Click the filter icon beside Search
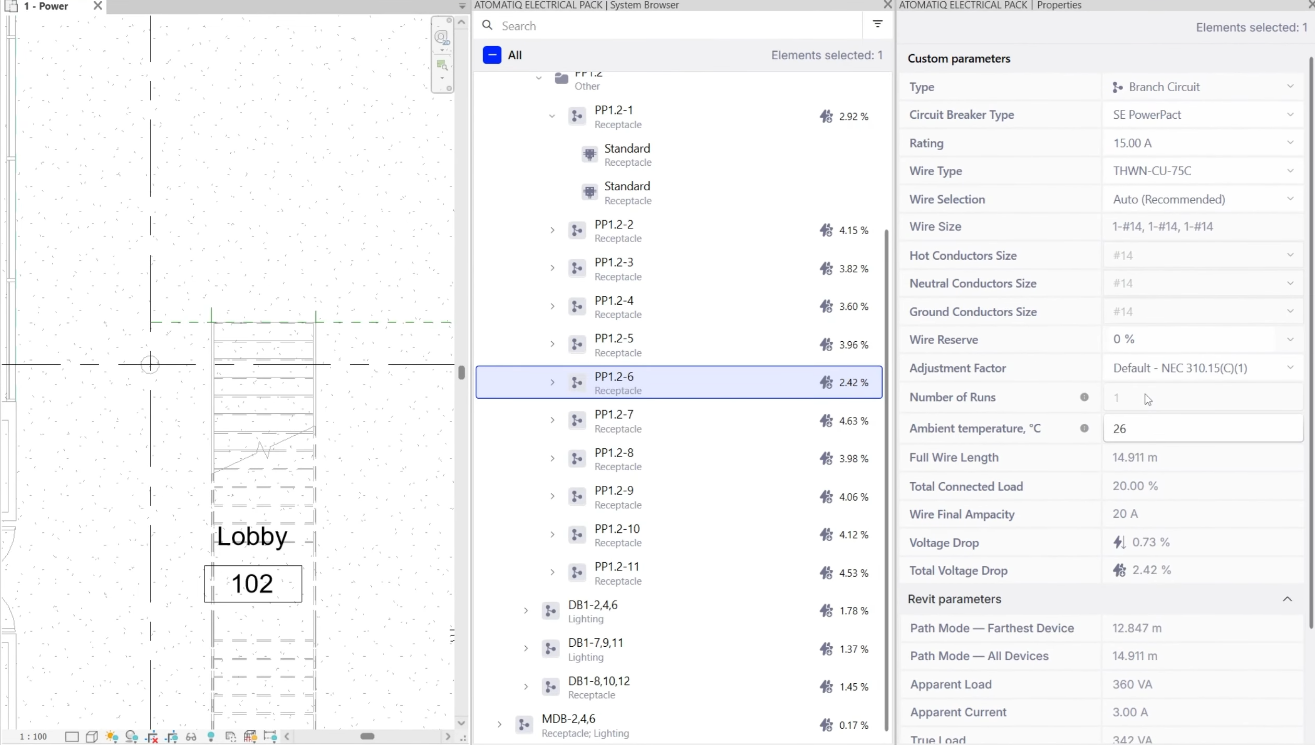The width and height of the screenshot is (1316, 745). point(877,25)
